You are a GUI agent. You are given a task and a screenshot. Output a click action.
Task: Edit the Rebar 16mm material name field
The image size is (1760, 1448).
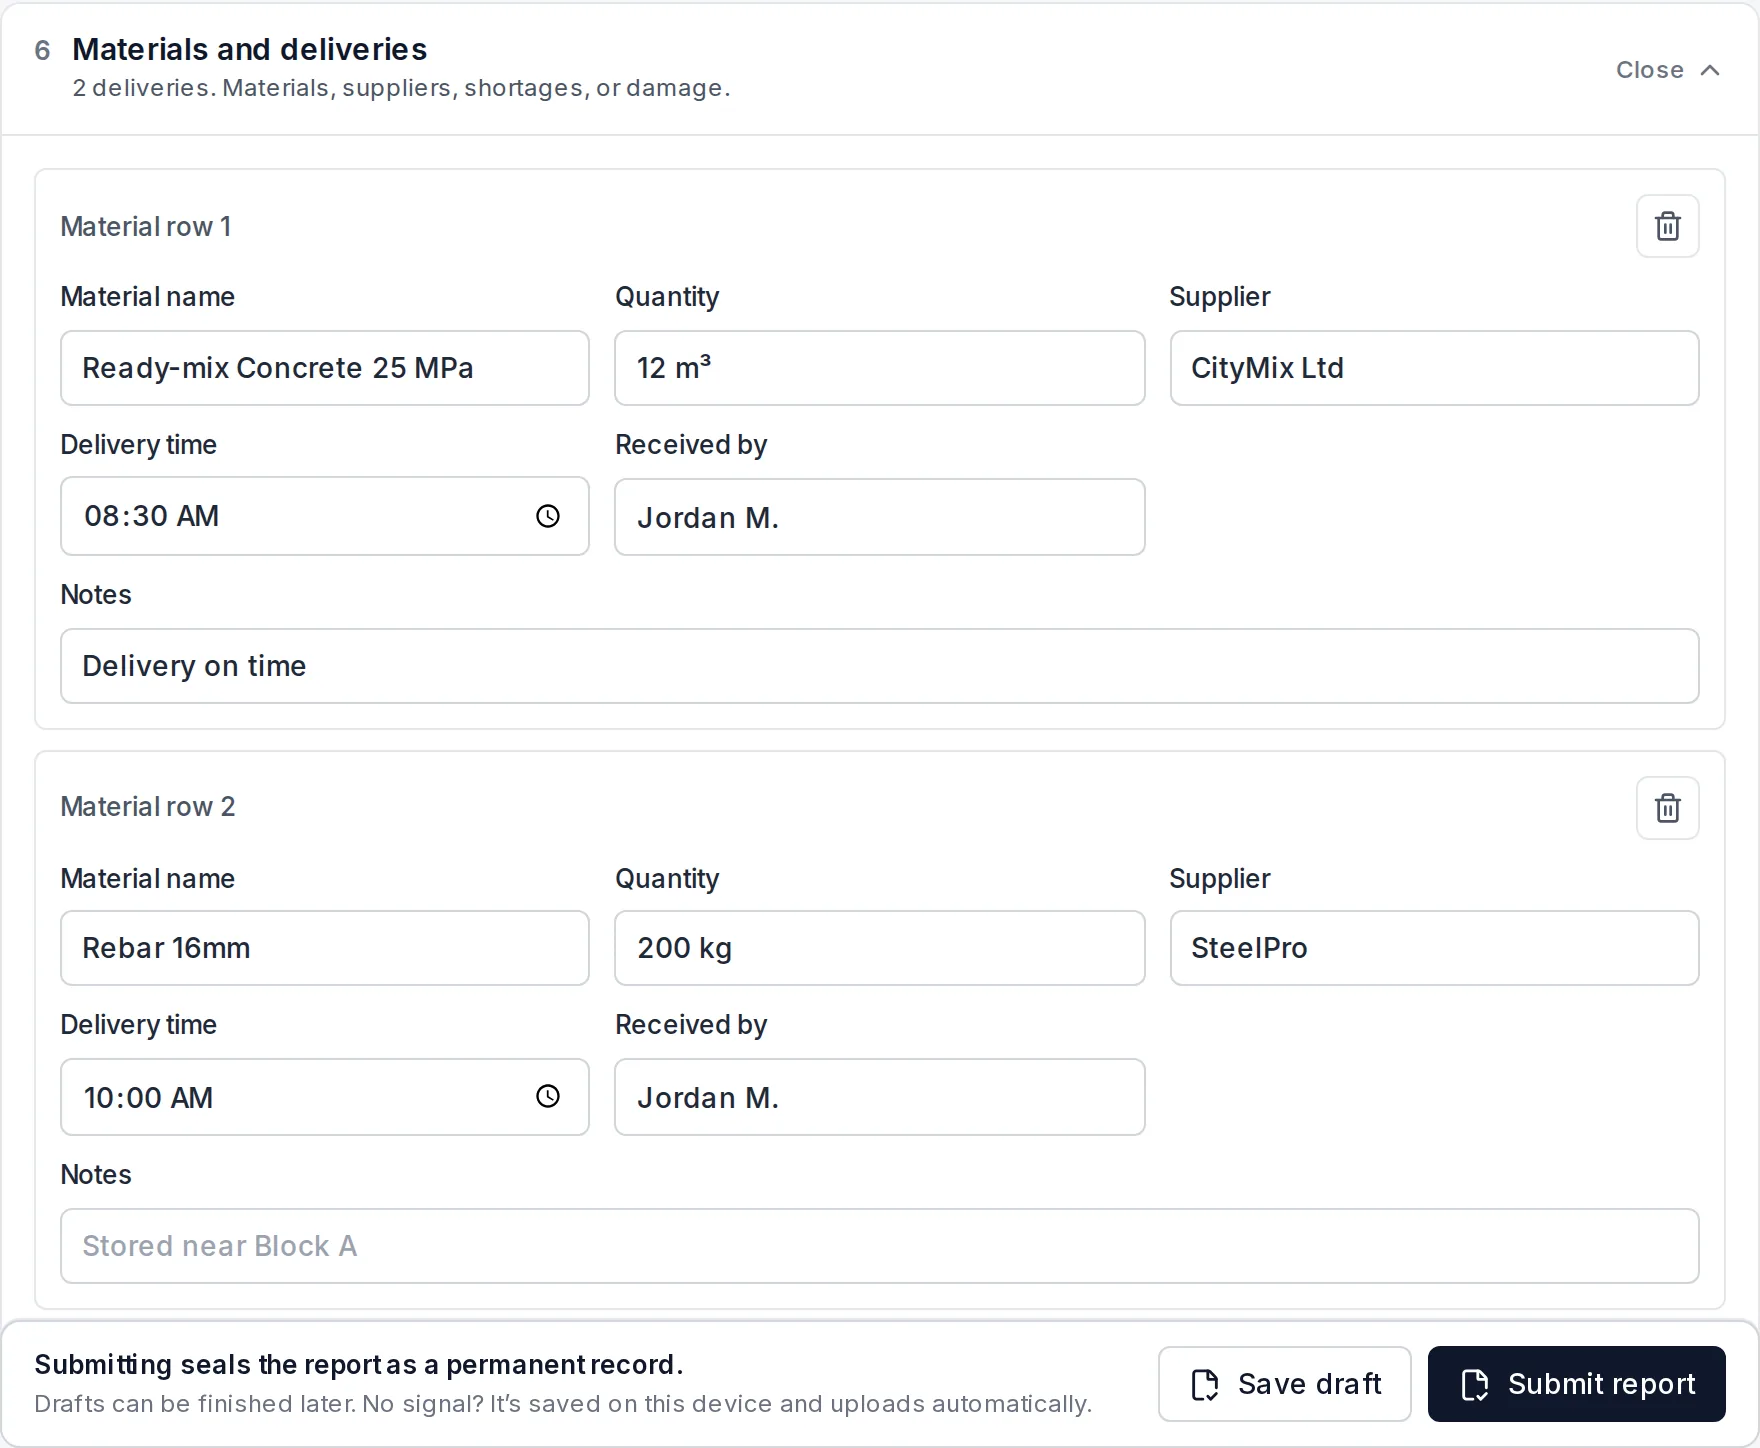(325, 948)
